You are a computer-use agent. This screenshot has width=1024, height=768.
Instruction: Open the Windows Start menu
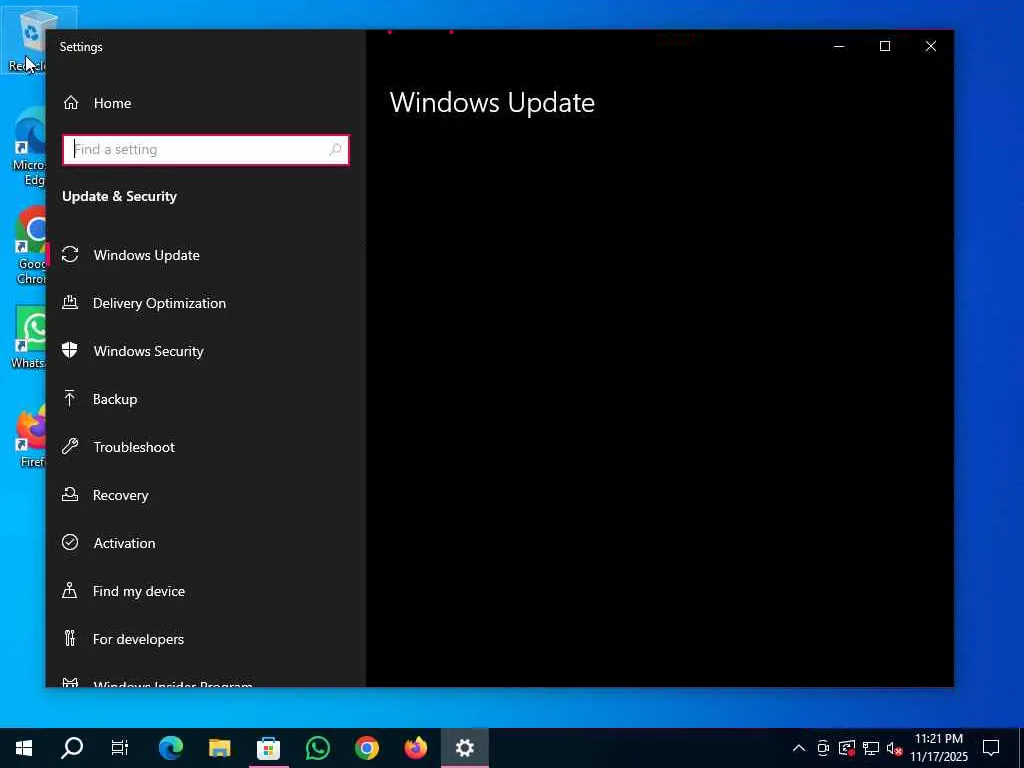(x=24, y=748)
